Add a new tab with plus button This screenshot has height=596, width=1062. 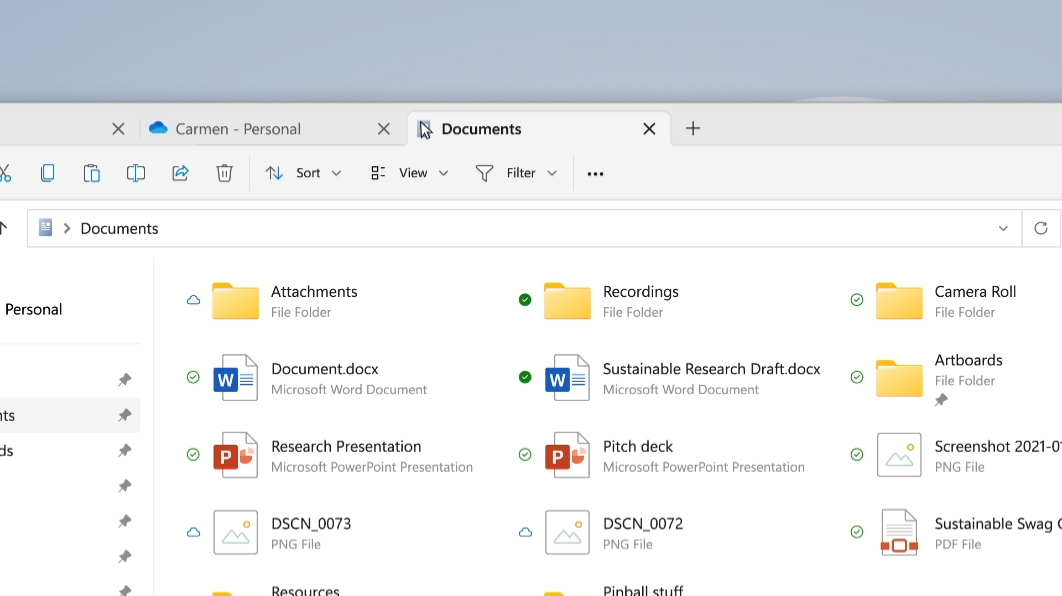click(693, 128)
